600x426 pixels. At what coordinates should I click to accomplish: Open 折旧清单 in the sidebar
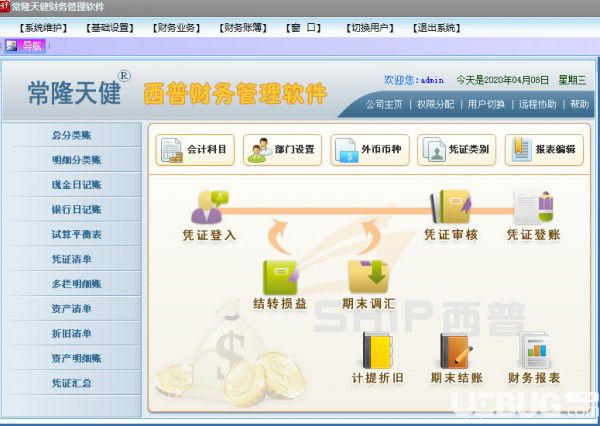(x=72, y=333)
